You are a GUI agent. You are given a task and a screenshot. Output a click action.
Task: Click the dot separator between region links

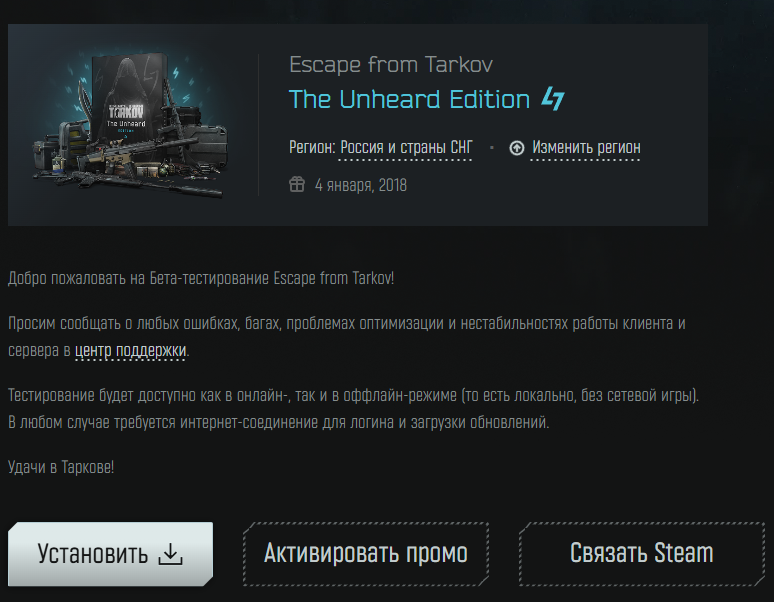click(492, 148)
